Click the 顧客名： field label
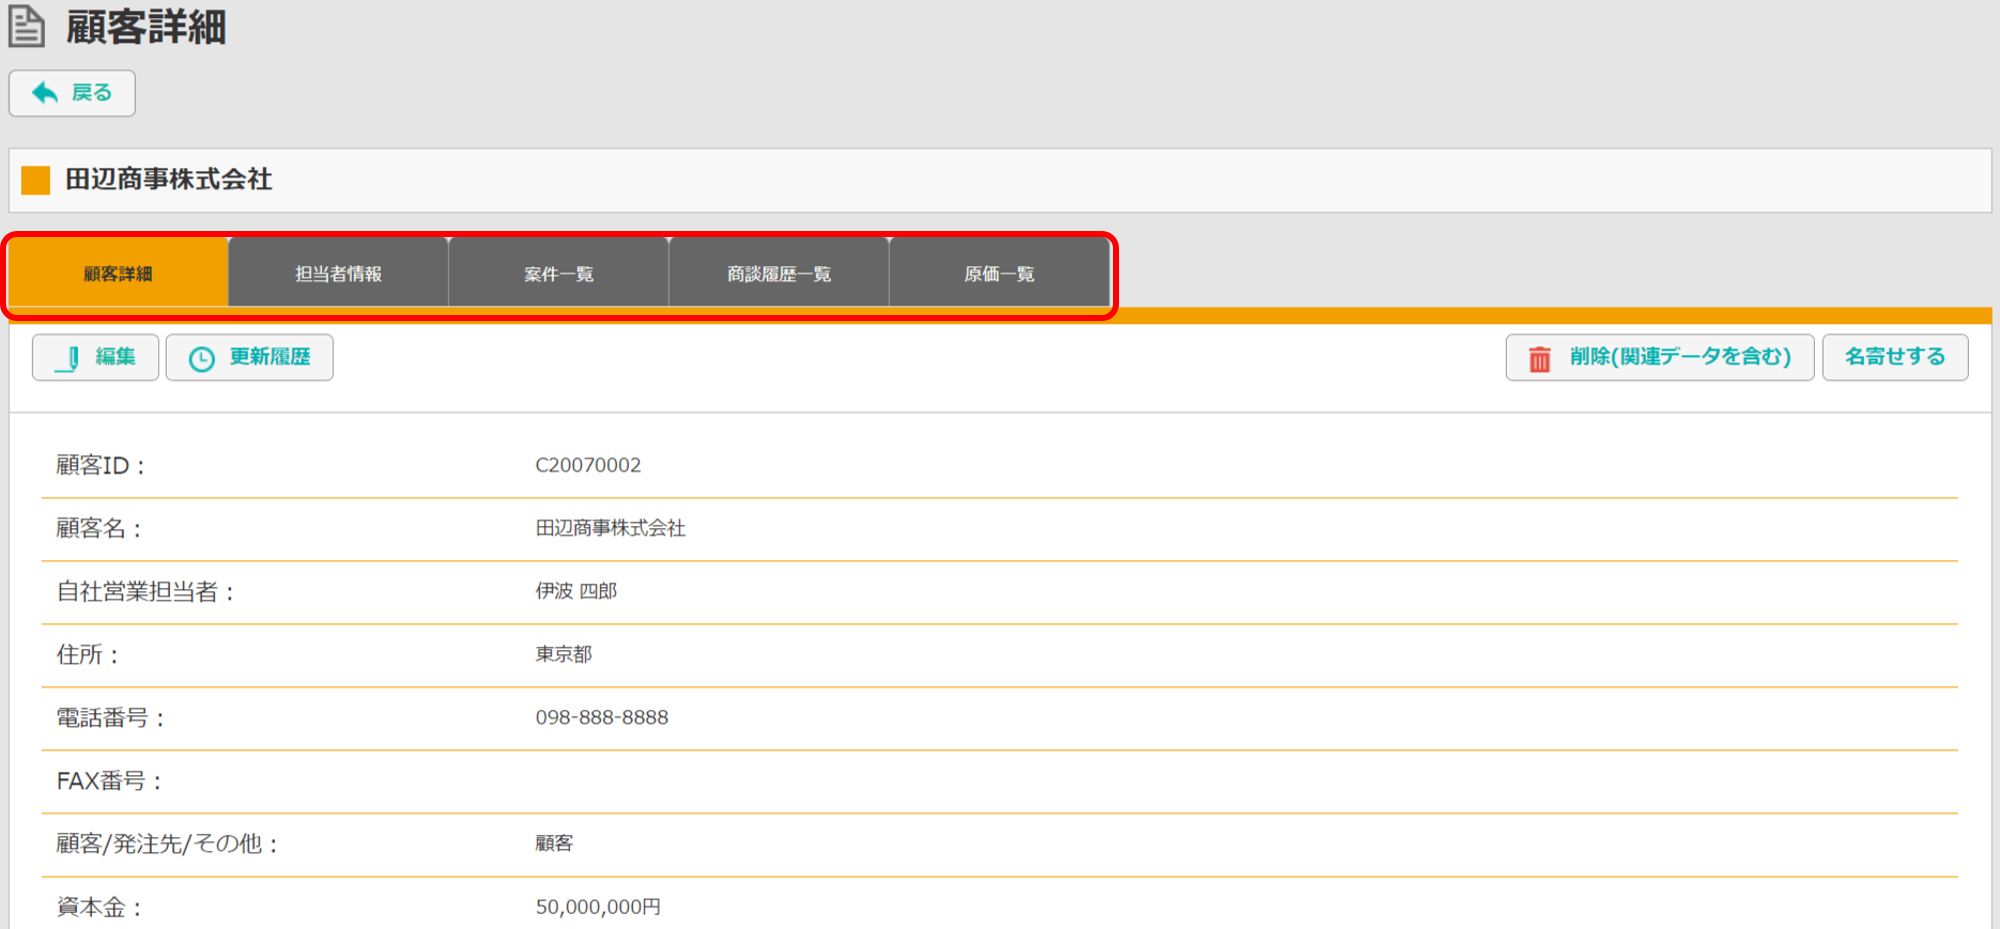The height and width of the screenshot is (929, 2000). pyautogui.click(x=100, y=528)
